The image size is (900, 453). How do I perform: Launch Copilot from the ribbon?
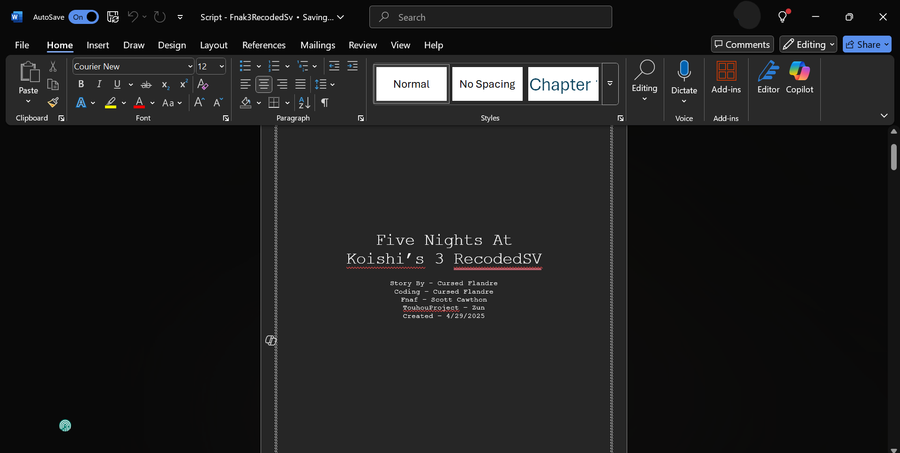click(800, 77)
